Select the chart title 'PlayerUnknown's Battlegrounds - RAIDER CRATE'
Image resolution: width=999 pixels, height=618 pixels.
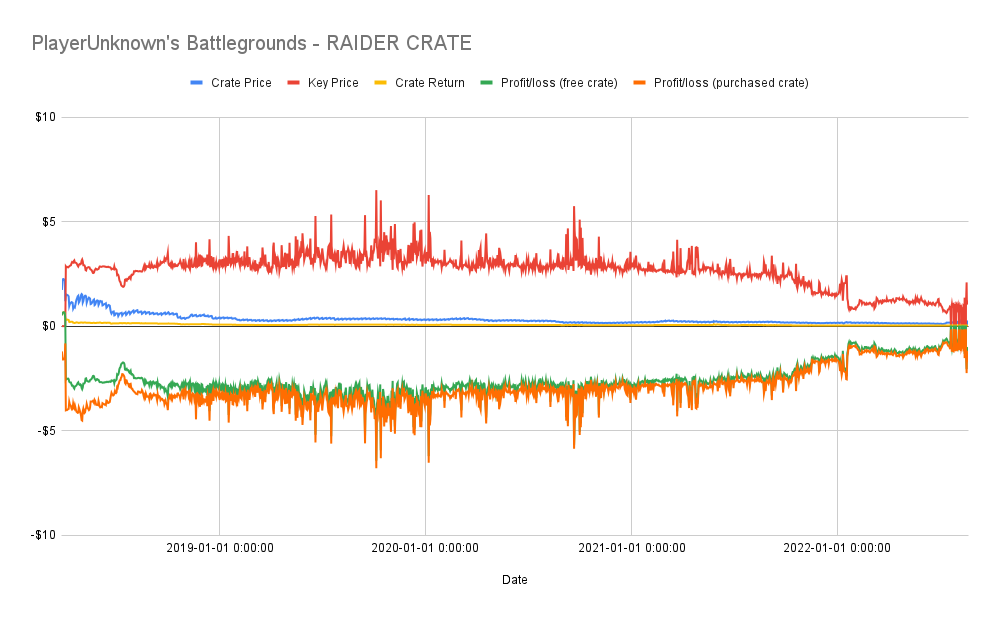click(252, 43)
